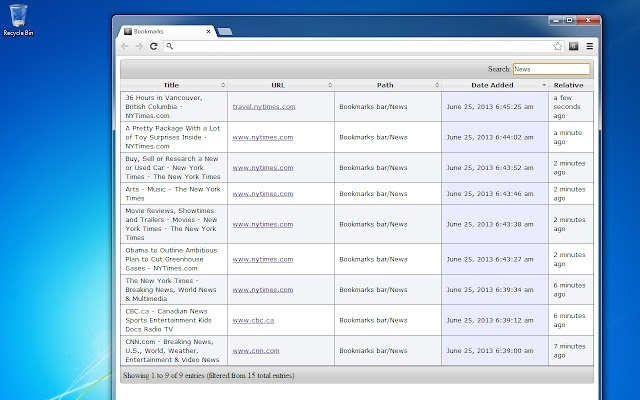Open a new tab with the new-tab button
Screen dimensions: 640x400
pyautogui.click(x=225, y=33)
